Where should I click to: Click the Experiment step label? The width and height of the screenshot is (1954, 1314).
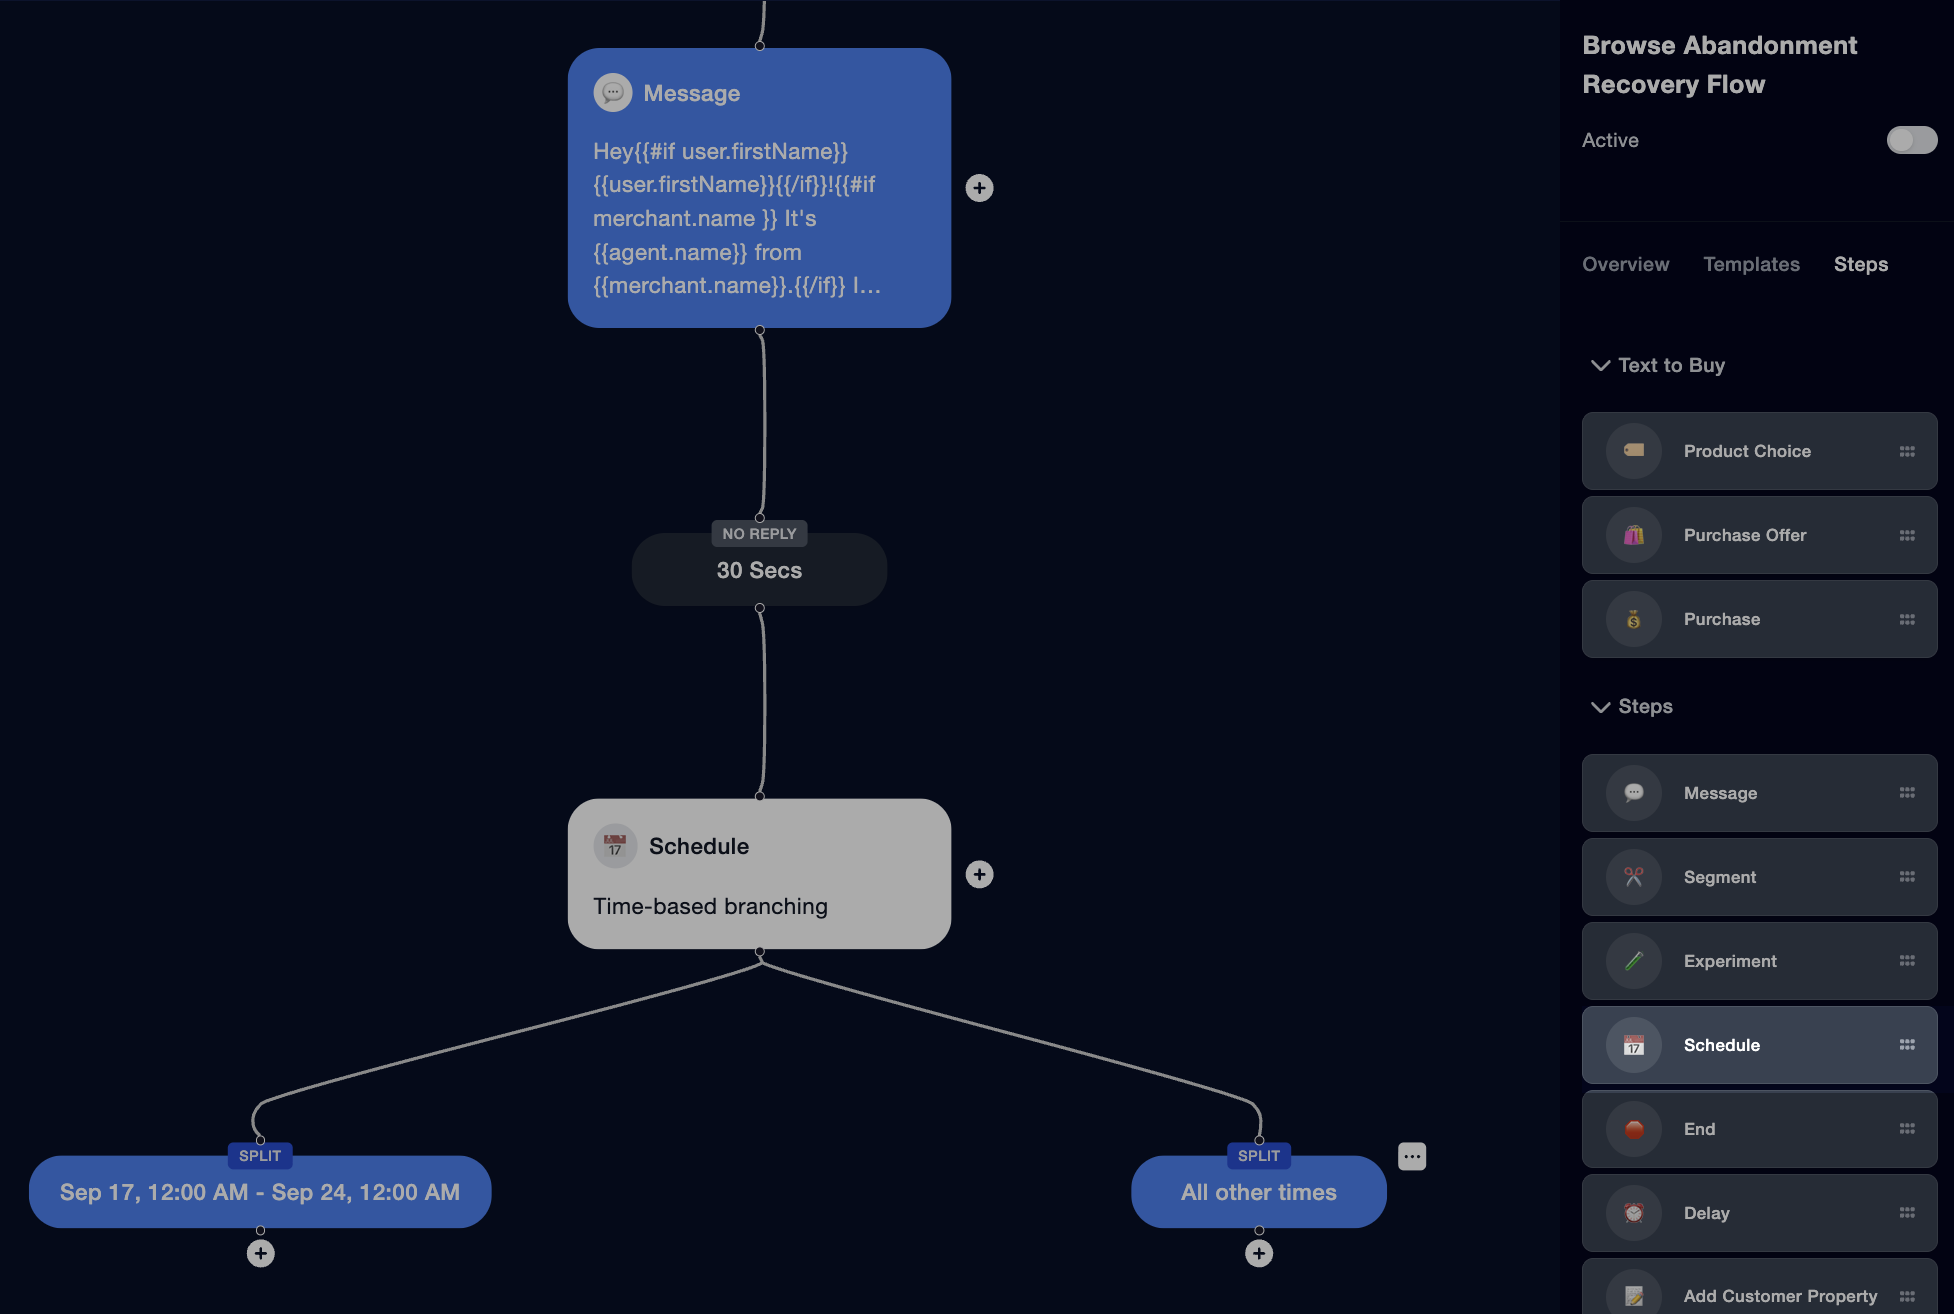tap(1729, 961)
